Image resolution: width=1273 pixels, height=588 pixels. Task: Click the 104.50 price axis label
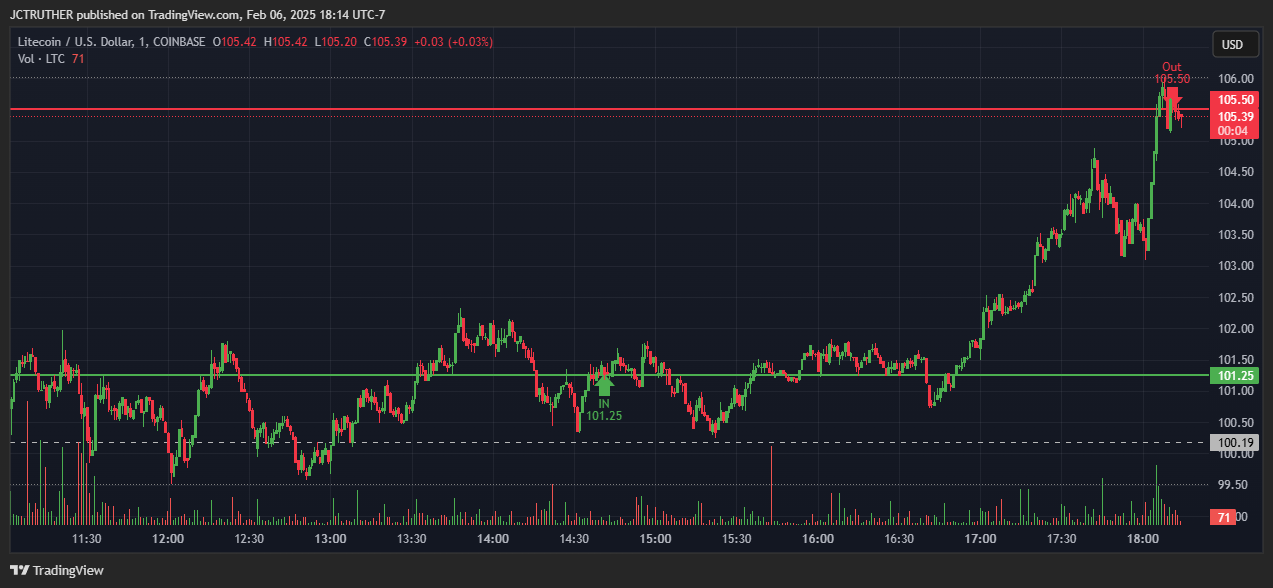click(x=1236, y=172)
